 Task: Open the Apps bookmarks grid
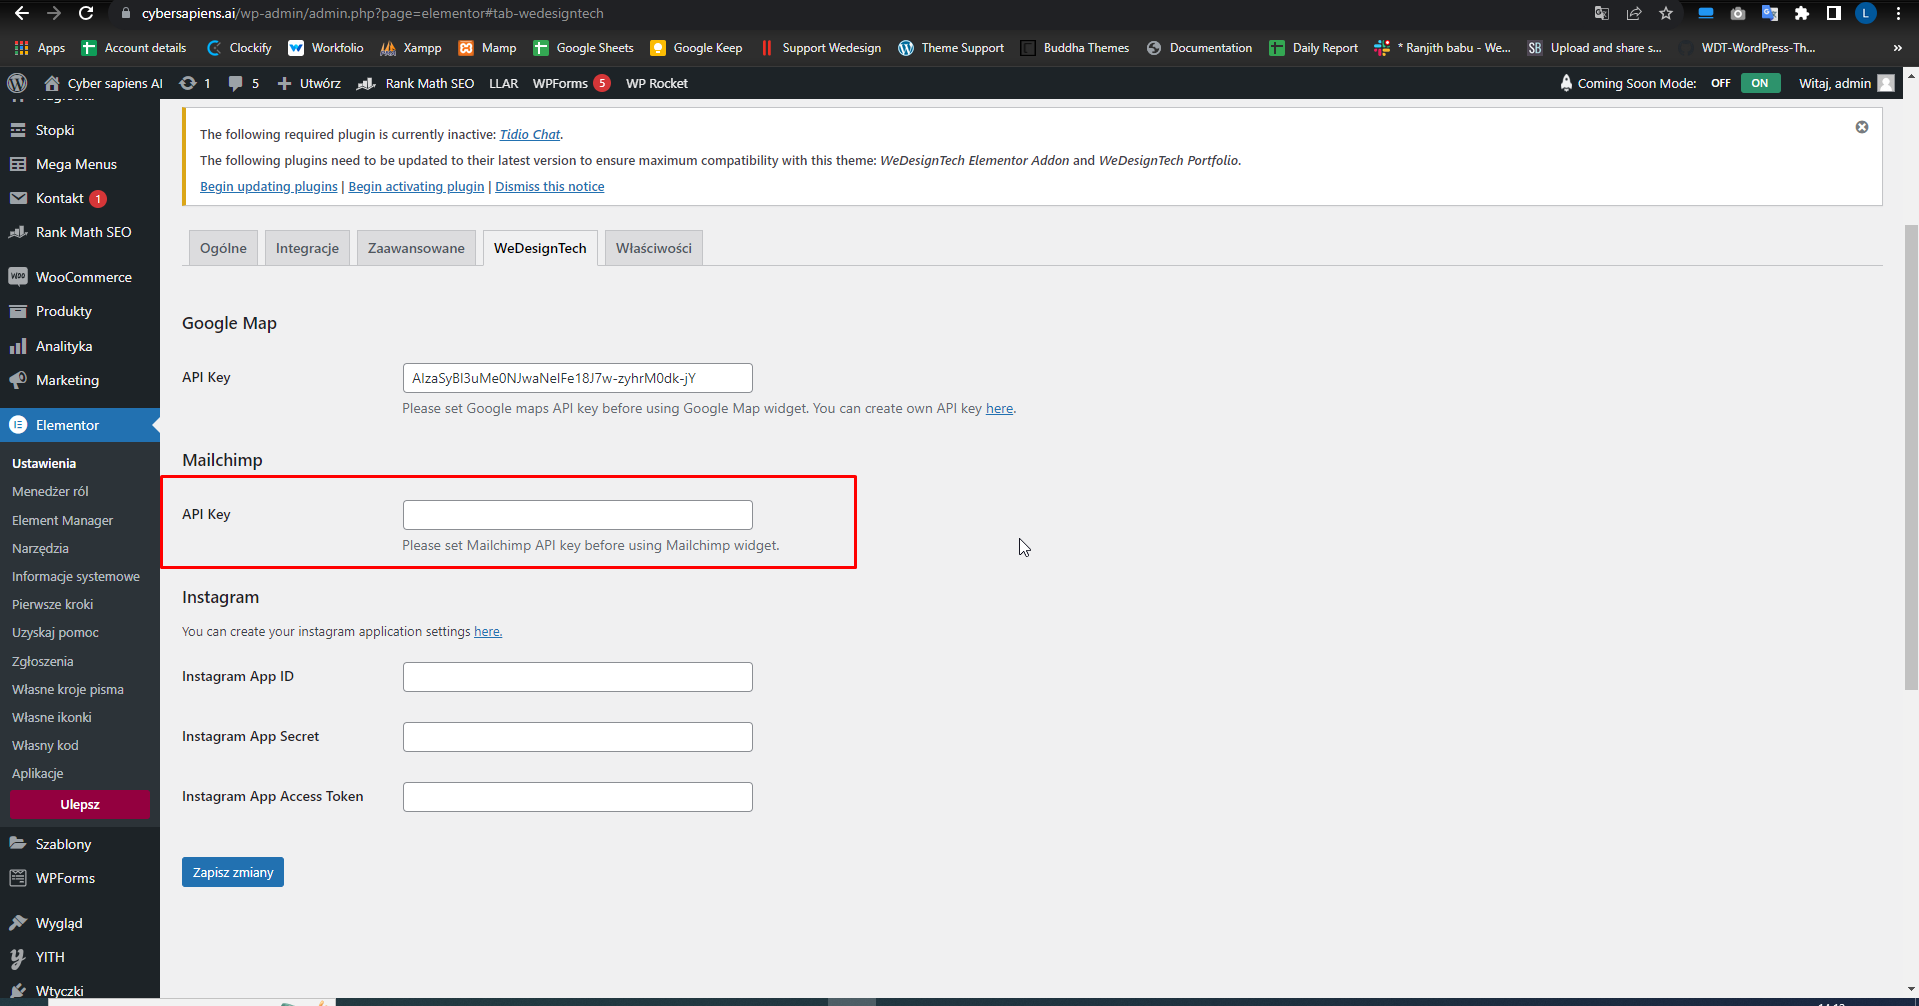click(x=40, y=48)
